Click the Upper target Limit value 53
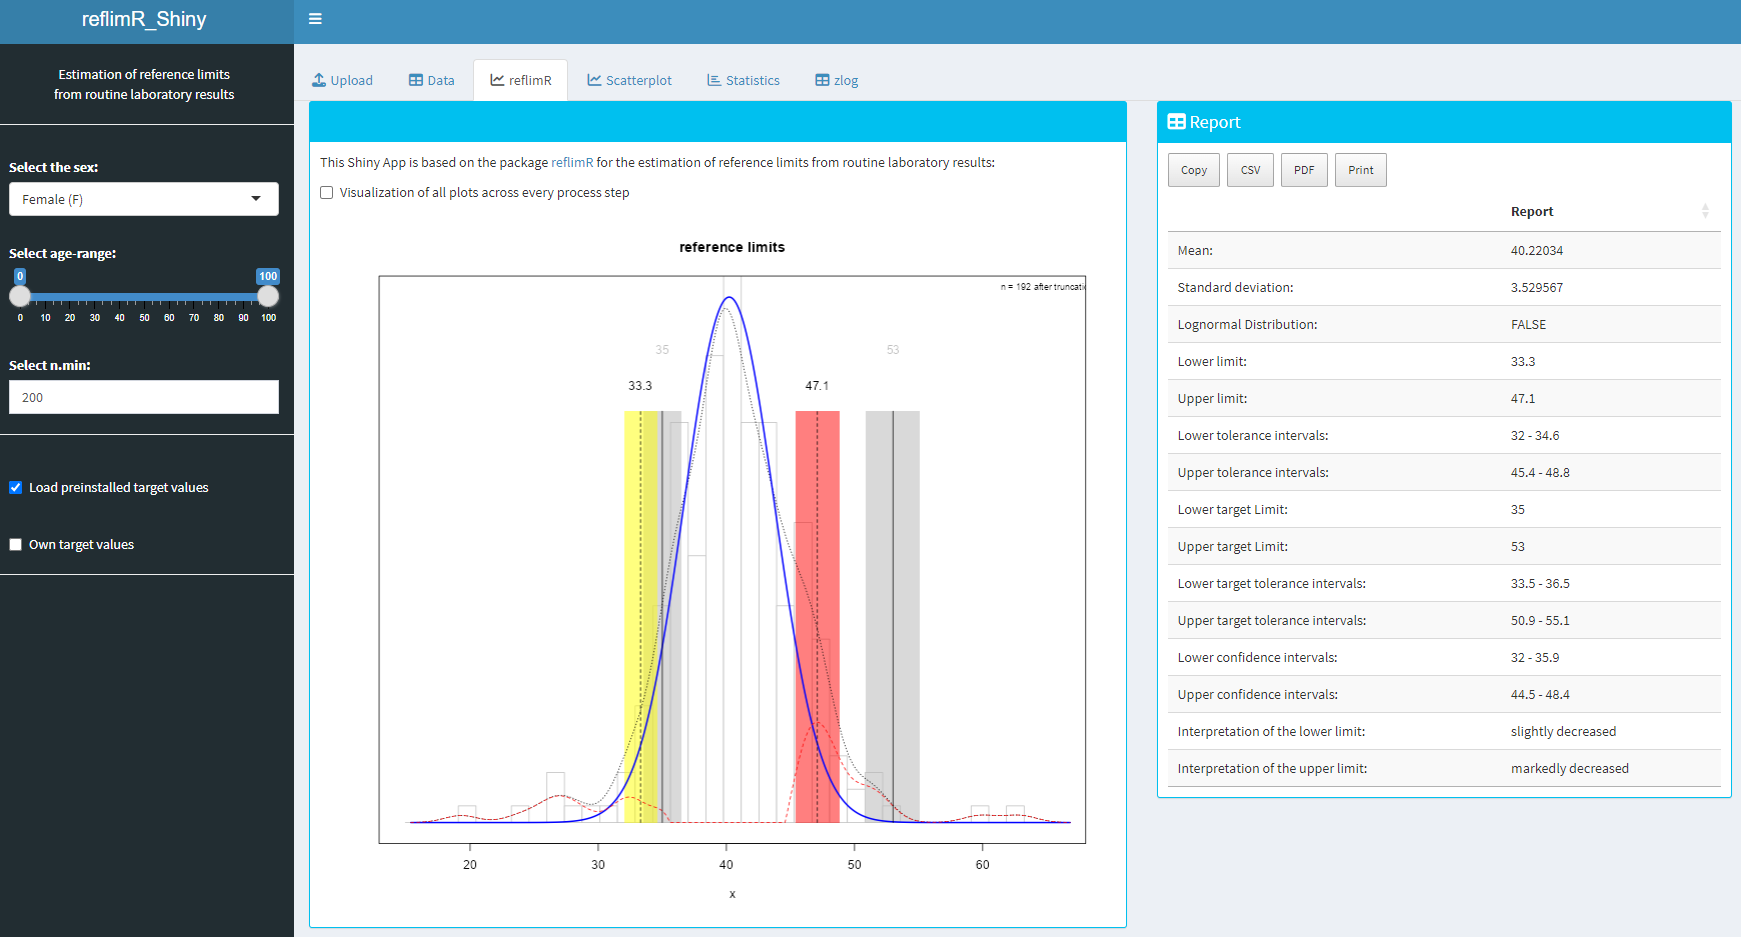The image size is (1741, 937). (x=1517, y=547)
